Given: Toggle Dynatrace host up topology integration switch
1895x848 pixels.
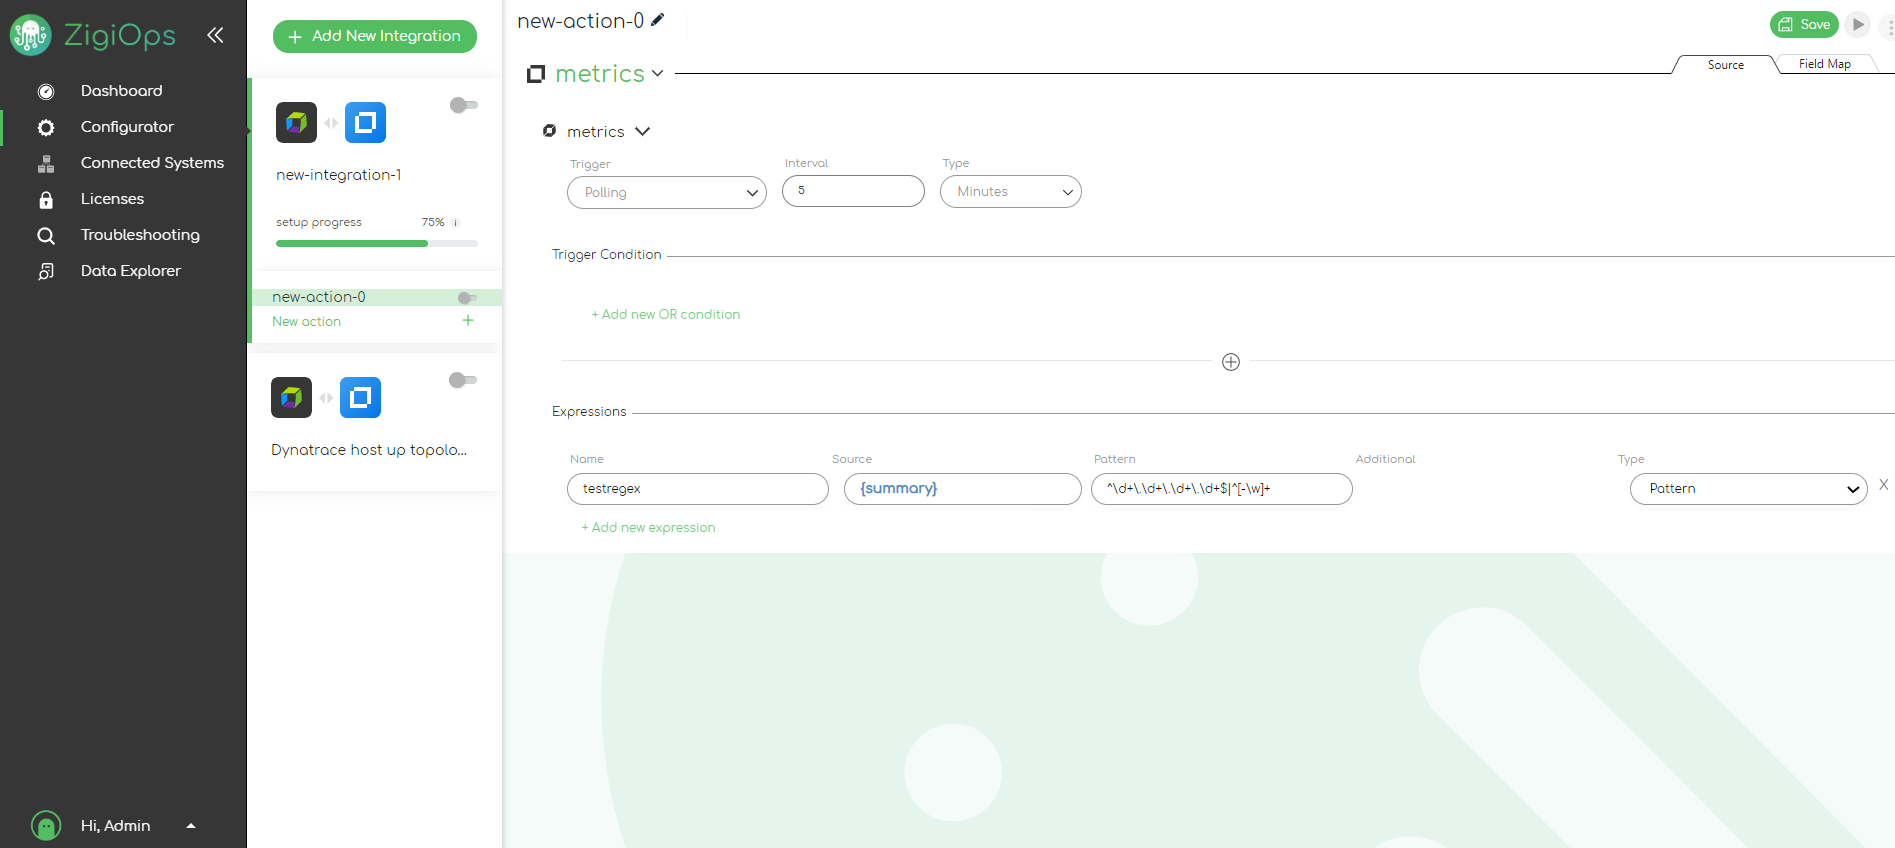Looking at the screenshot, I should click(462, 380).
